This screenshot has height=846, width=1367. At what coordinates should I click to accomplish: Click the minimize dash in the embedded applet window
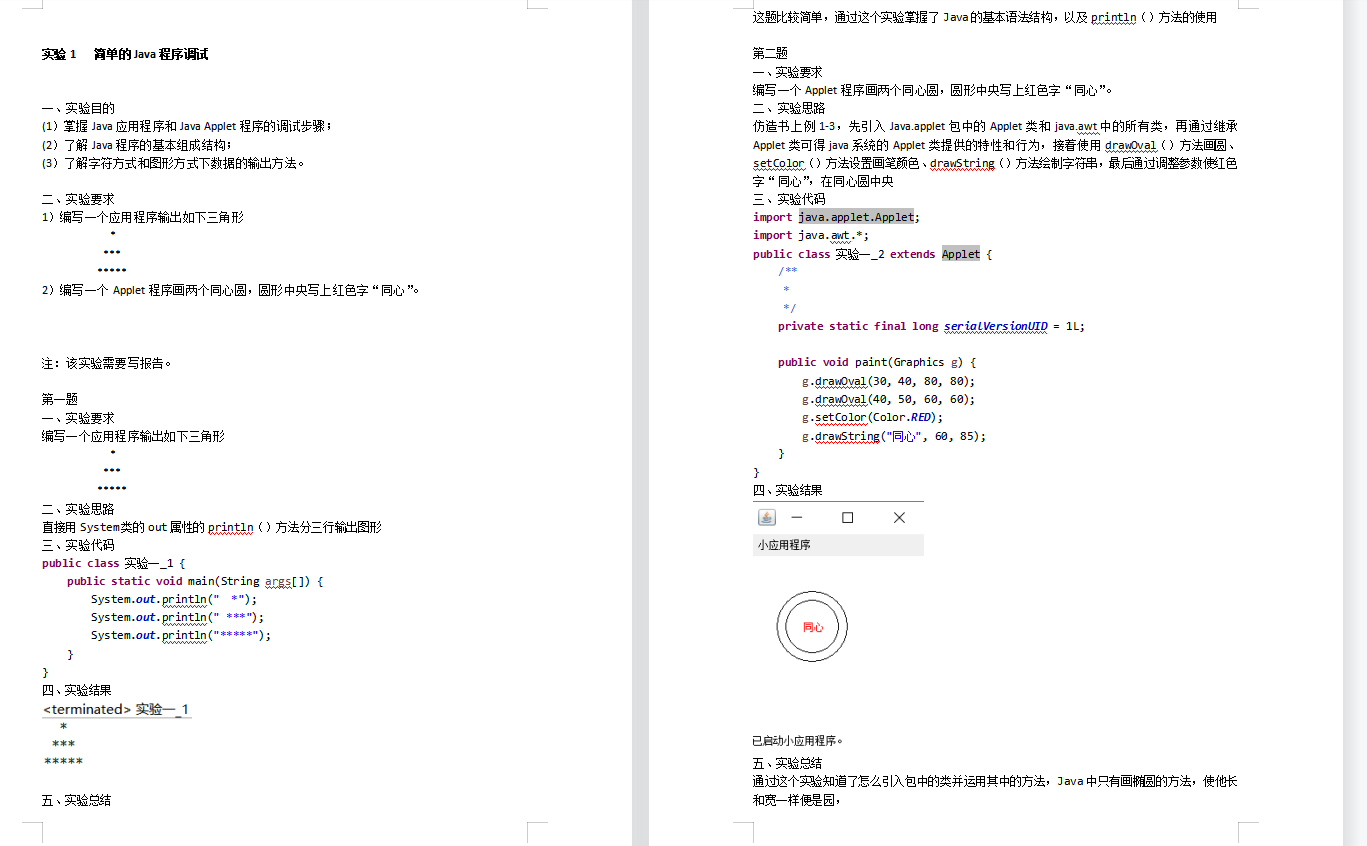[x=797, y=517]
